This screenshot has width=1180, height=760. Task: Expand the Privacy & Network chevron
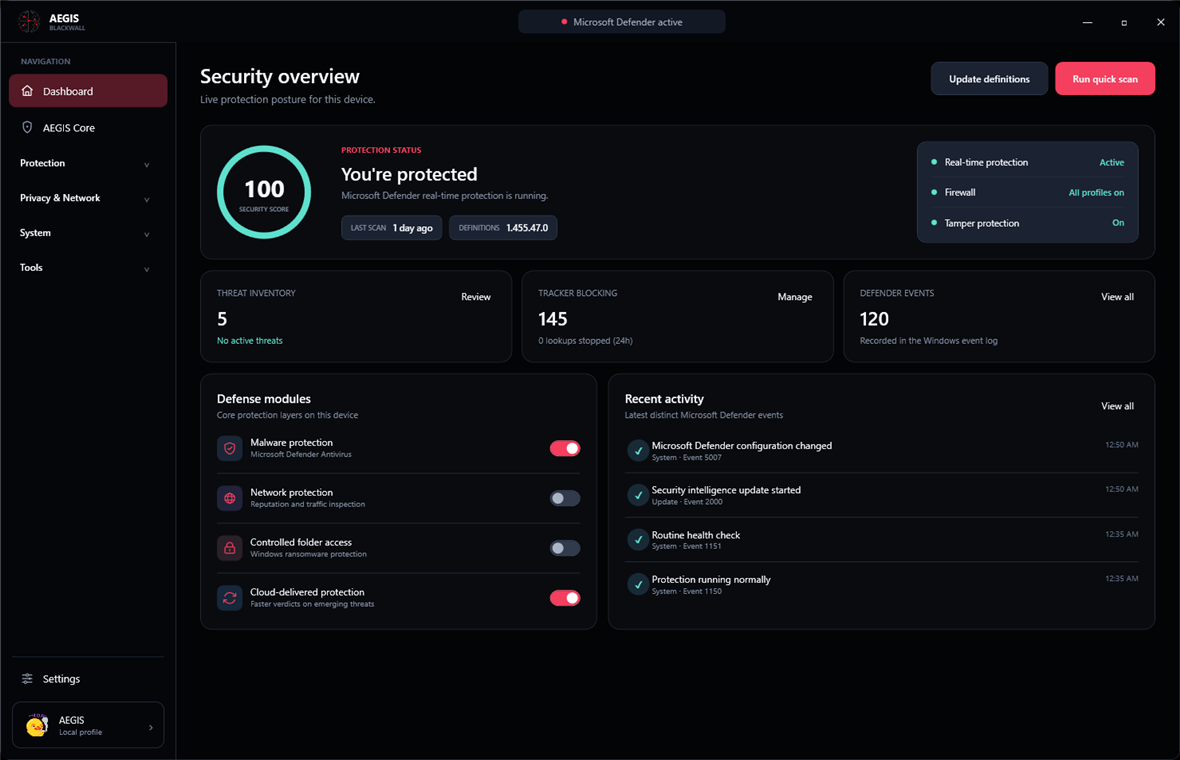click(x=147, y=199)
